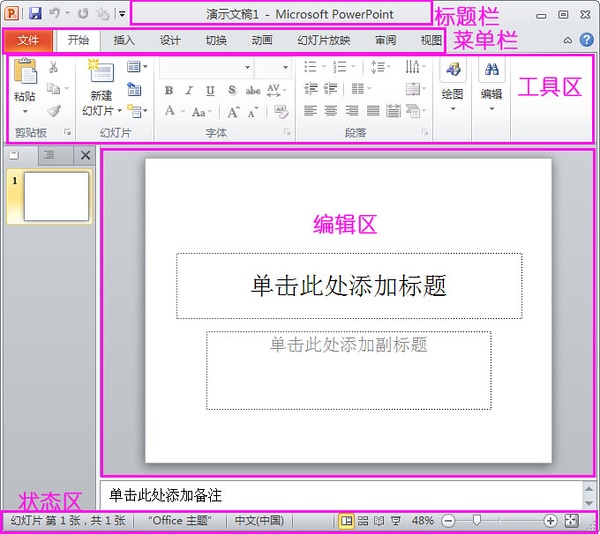Viewport: 600px width, 534px height.
Task: Click the Reset slide icon
Action: [134, 89]
